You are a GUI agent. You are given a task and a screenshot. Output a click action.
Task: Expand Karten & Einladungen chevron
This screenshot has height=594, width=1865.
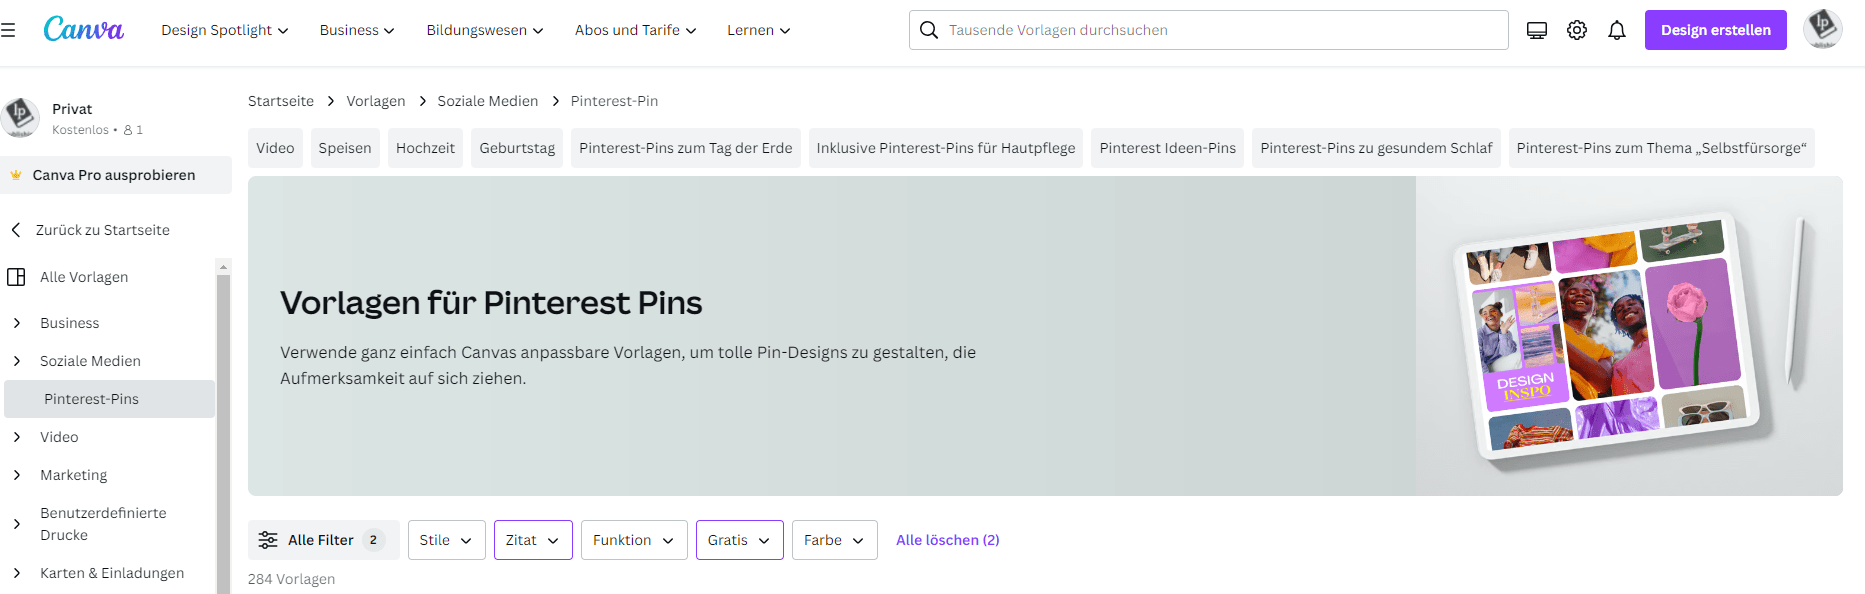click(x=17, y=573)
